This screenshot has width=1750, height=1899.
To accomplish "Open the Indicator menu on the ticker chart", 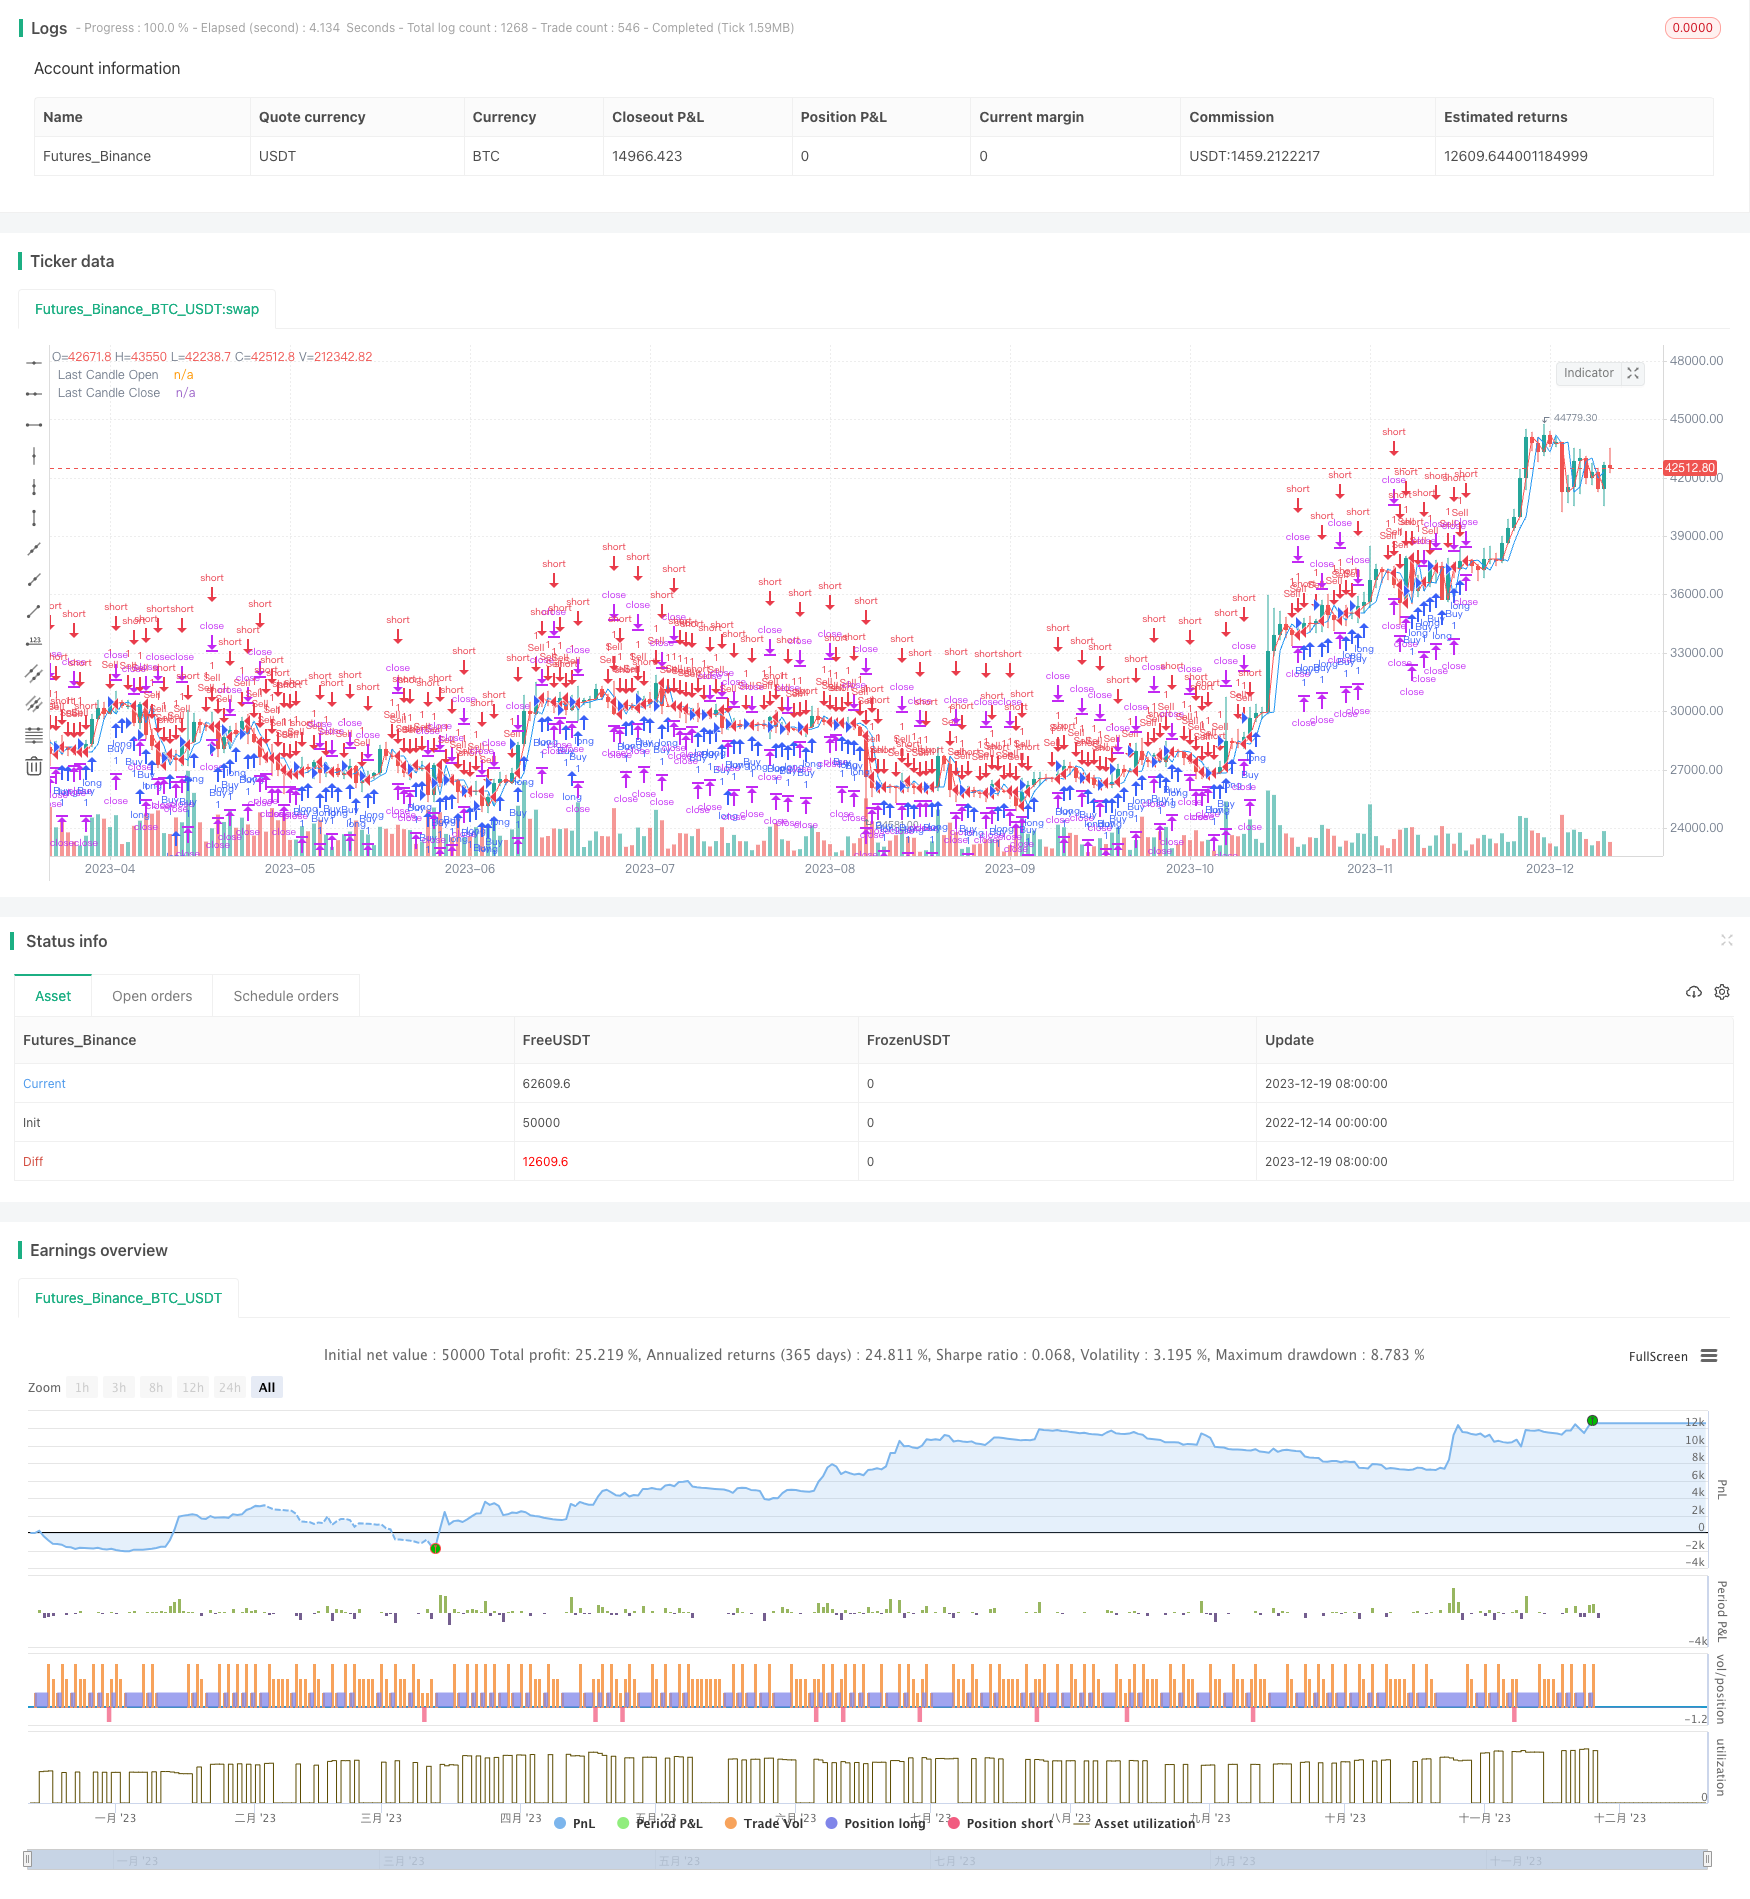I will 1588,373.
